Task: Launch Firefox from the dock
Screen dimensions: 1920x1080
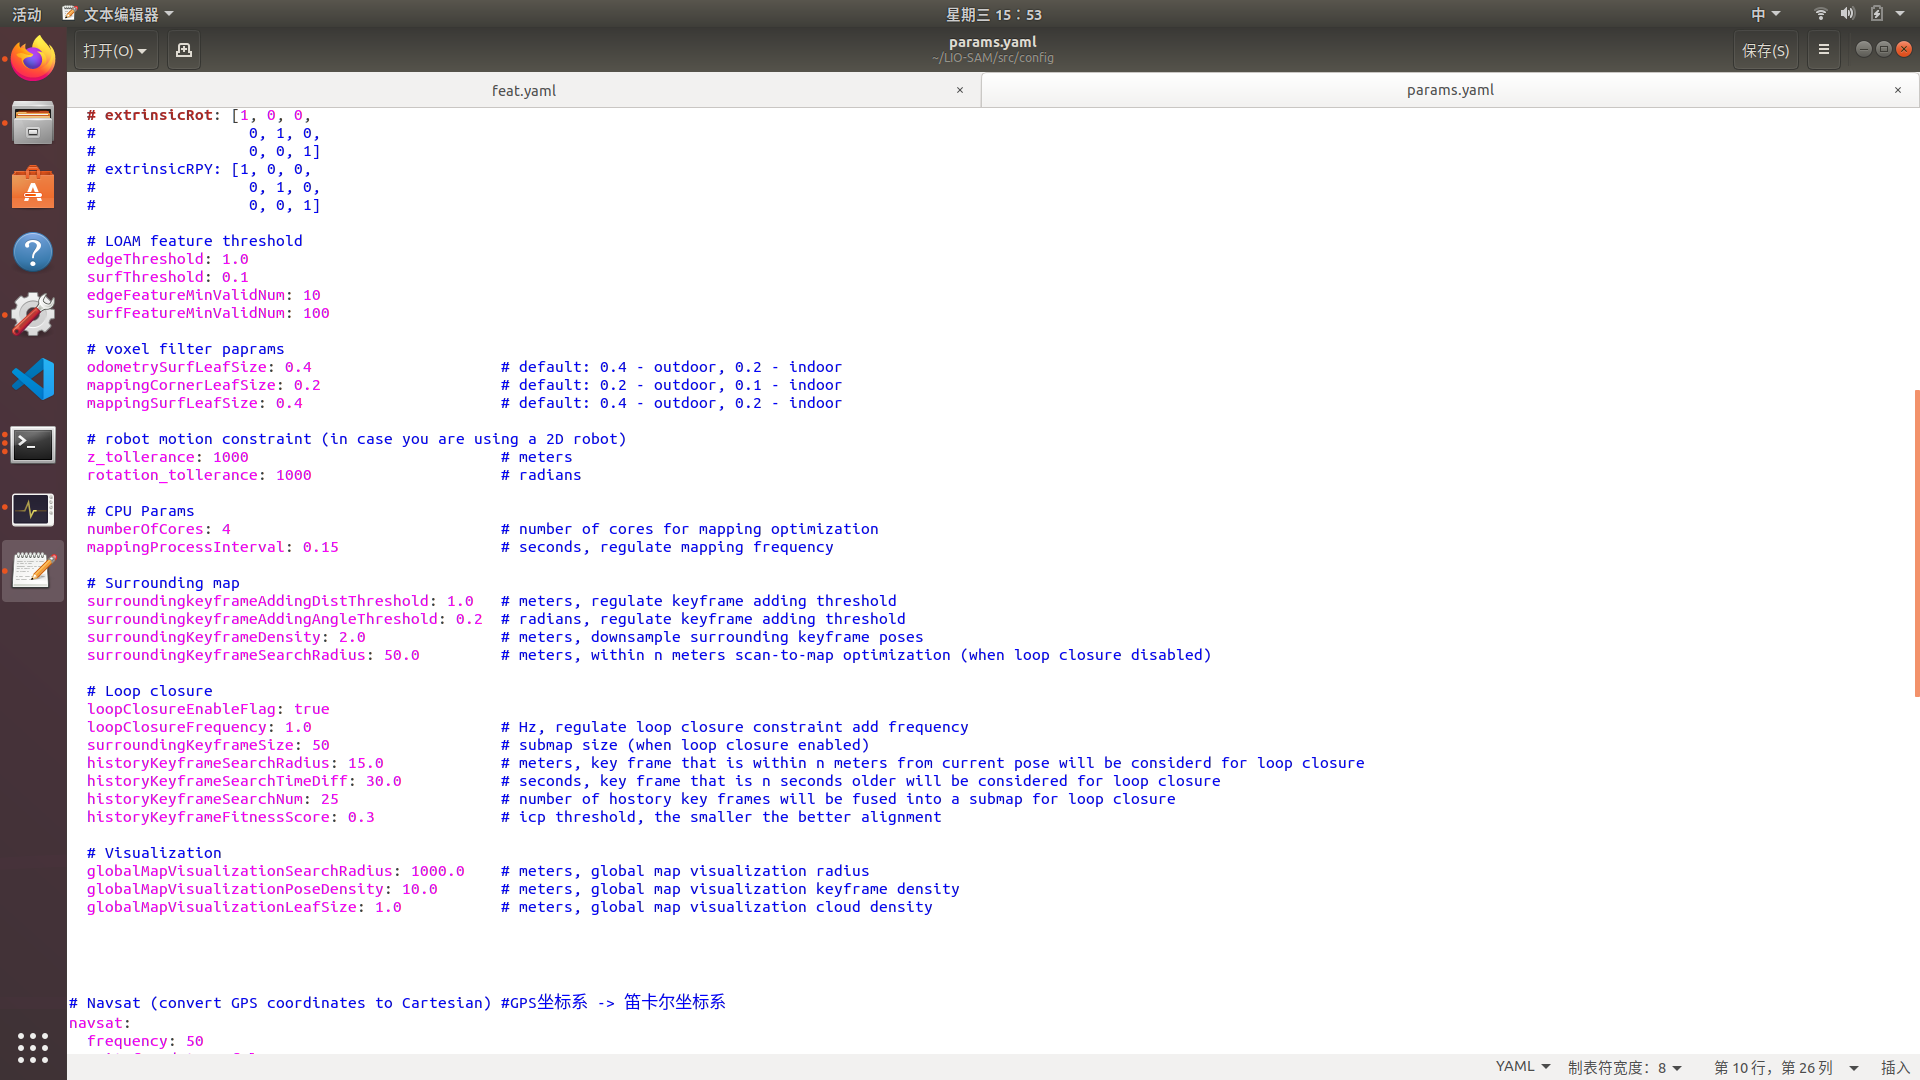Action: pyautogui.click(x=32, y=58)
